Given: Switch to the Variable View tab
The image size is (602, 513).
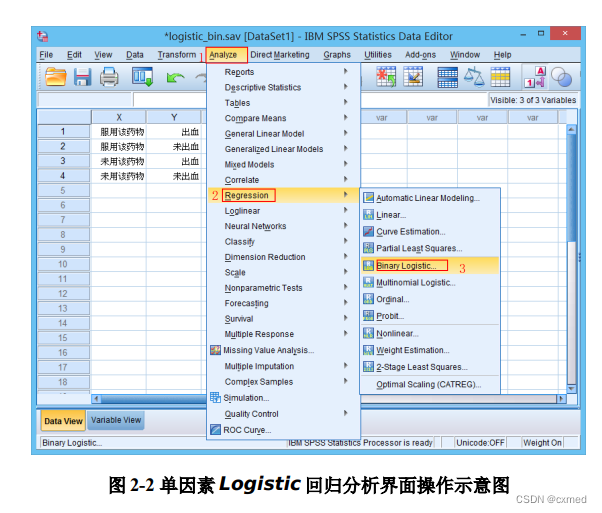Looking at the screenshot, I should 116,420.
